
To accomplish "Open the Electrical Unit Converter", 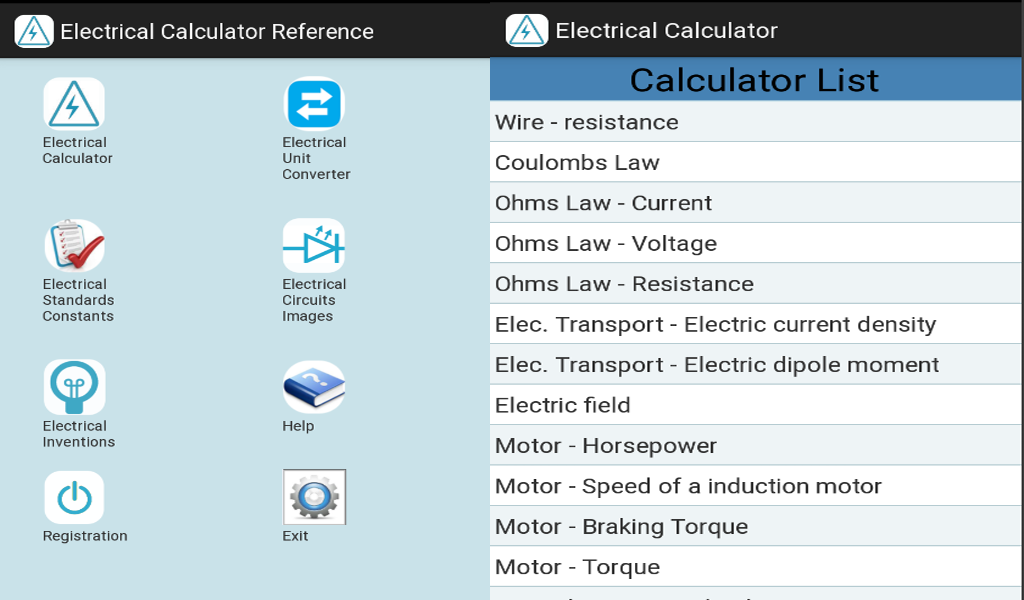I will coord(313,105).
